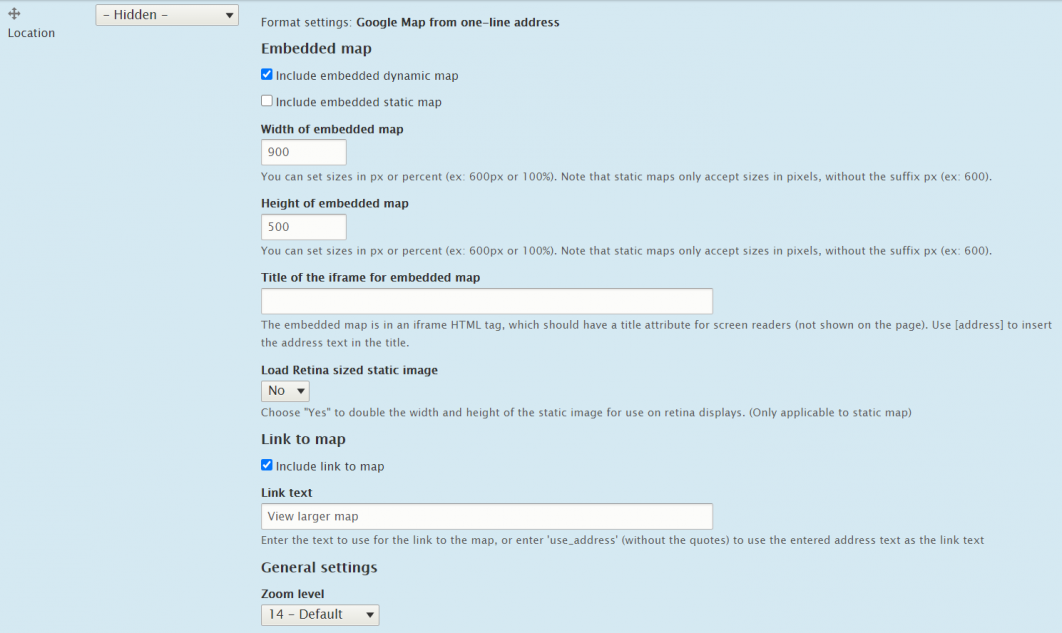1062x633 pixels.
Task: Select the View larger map text
Action: (306, 516)
